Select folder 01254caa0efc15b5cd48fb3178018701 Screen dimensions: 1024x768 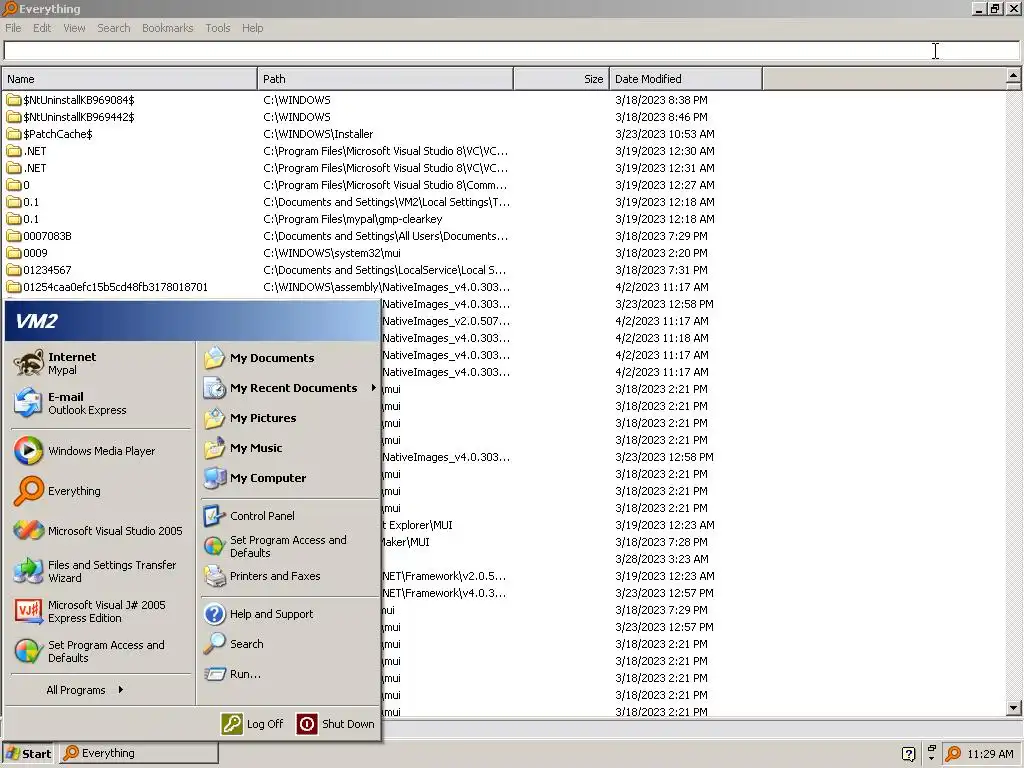pos(115,287)
